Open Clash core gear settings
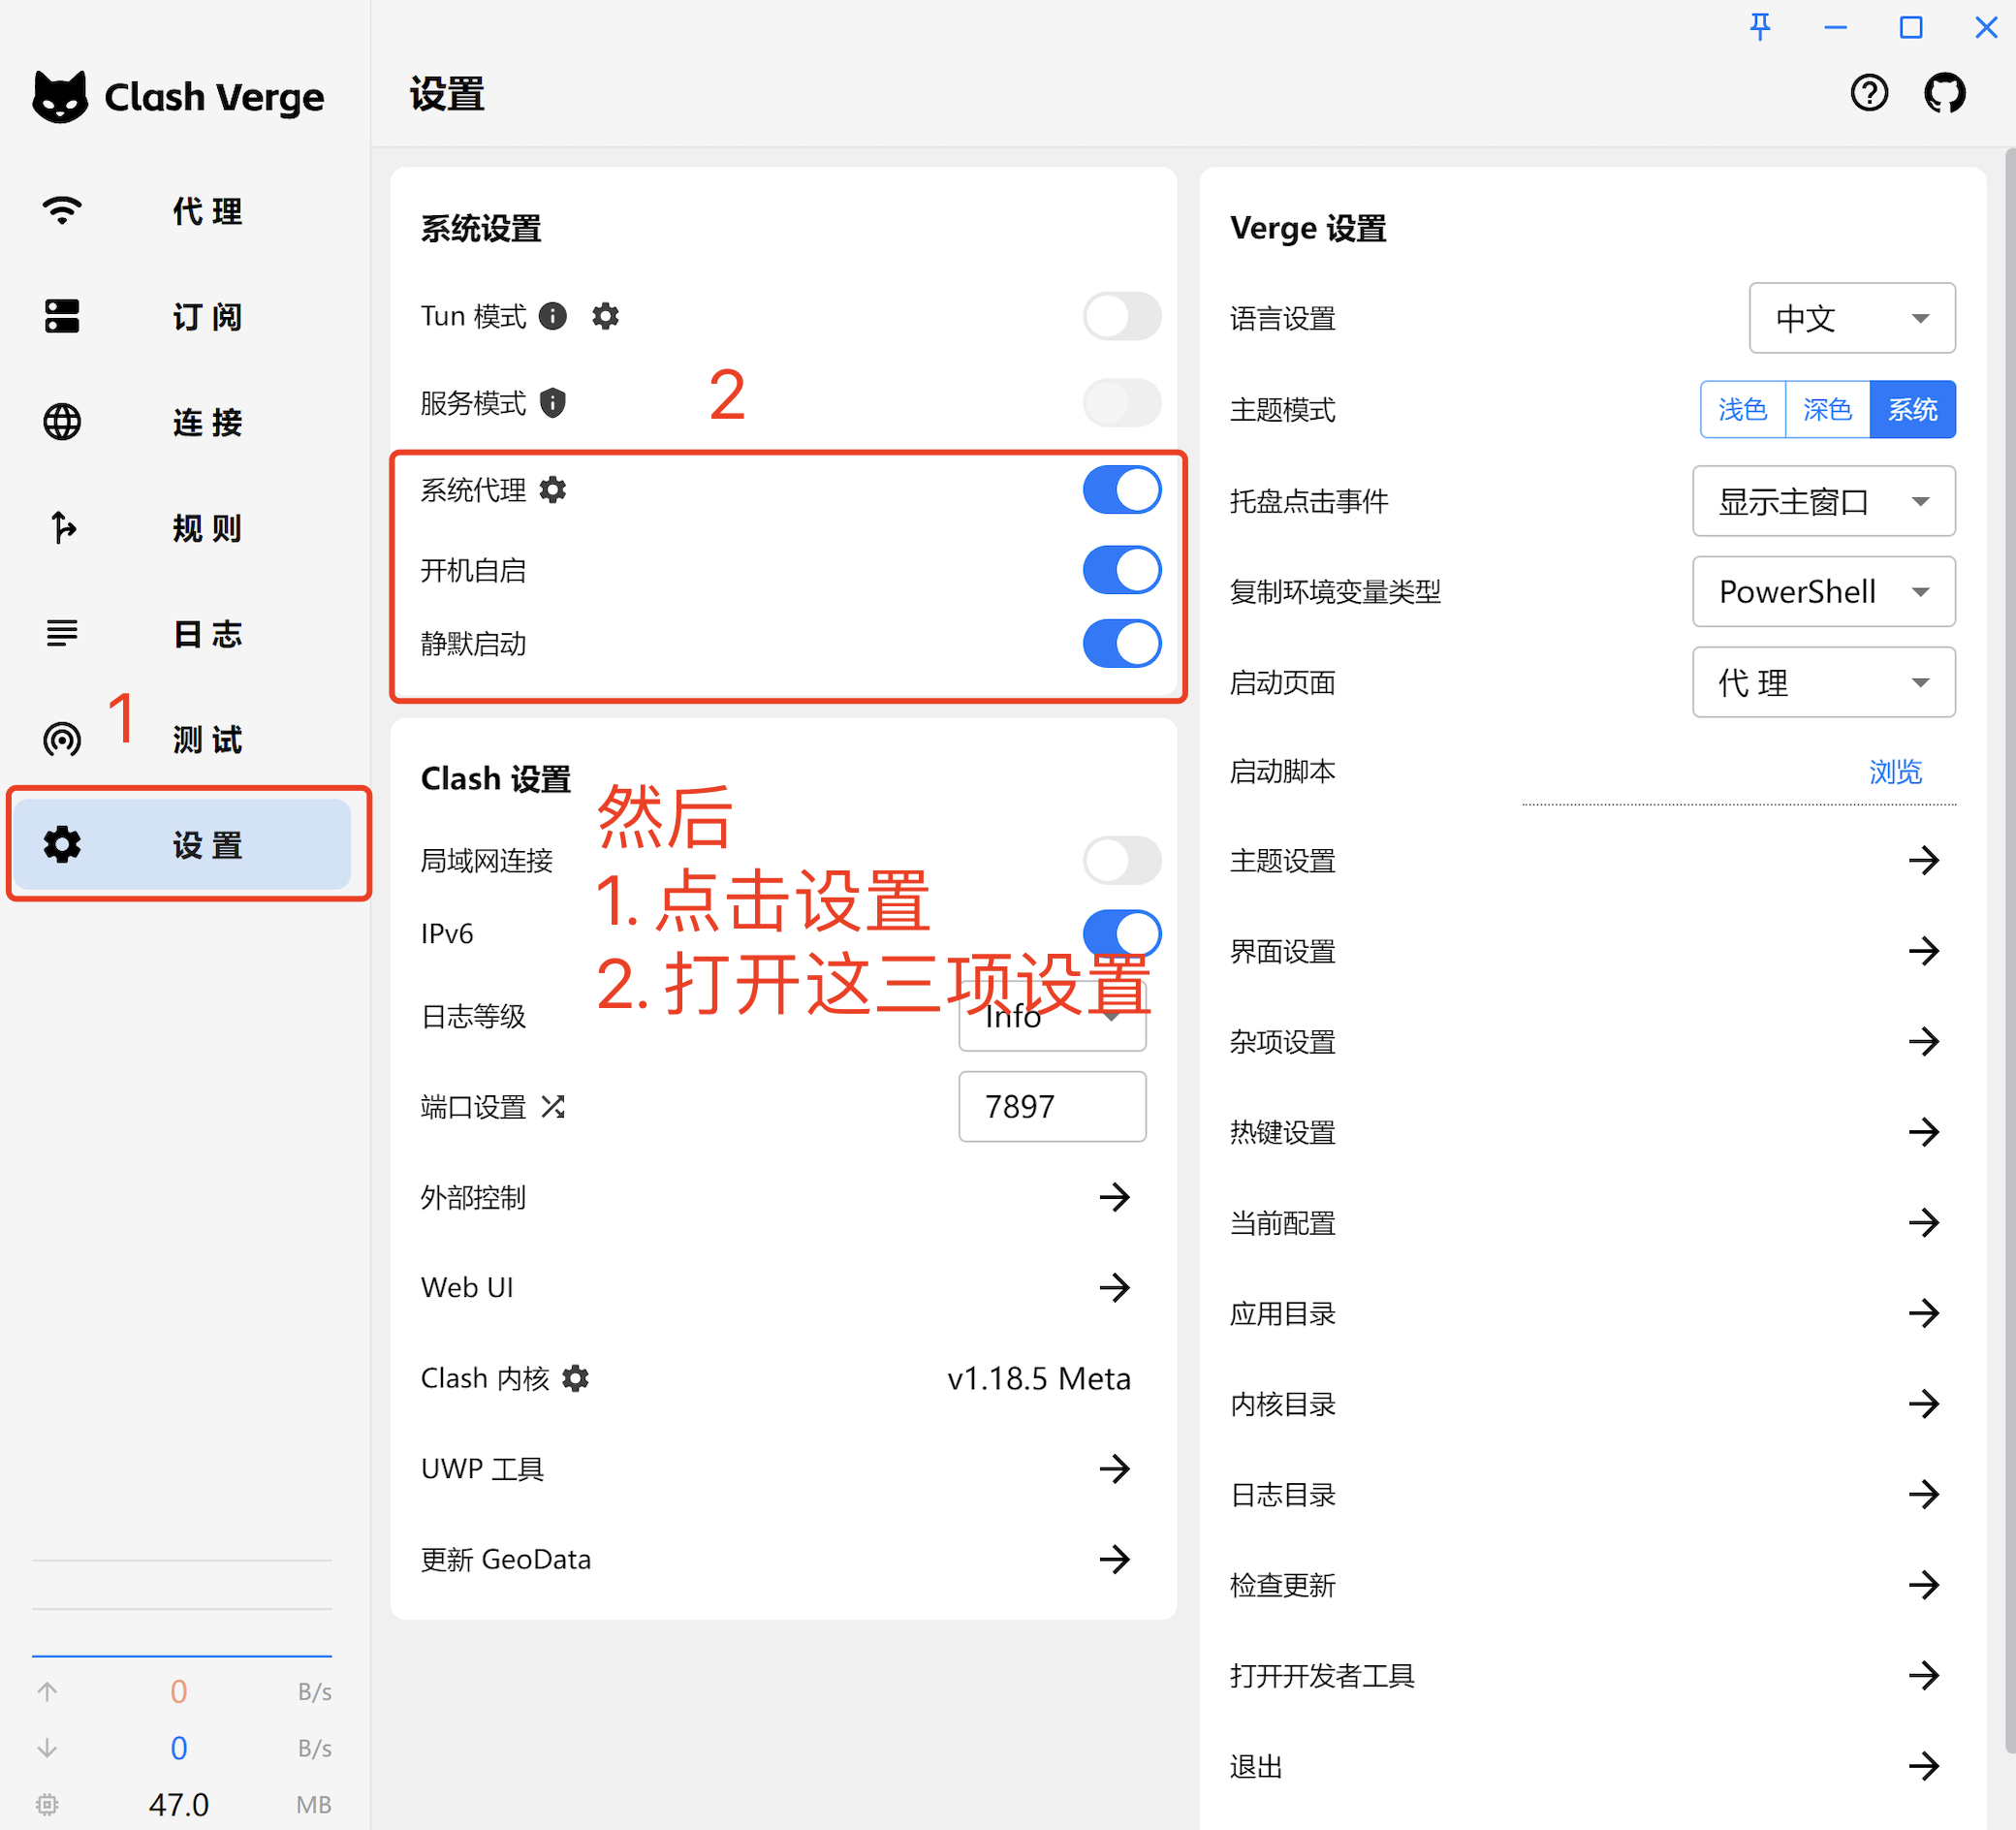This screenshot has height=1830, width=2016. [x=575, y=1378]
